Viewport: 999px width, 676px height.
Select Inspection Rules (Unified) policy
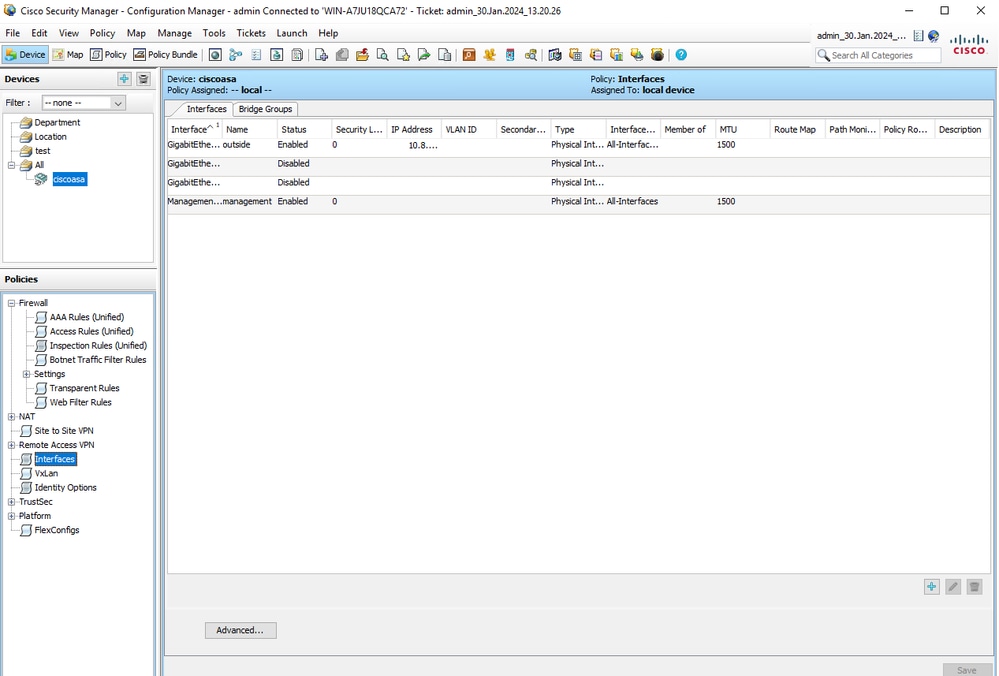click(98, 345)
